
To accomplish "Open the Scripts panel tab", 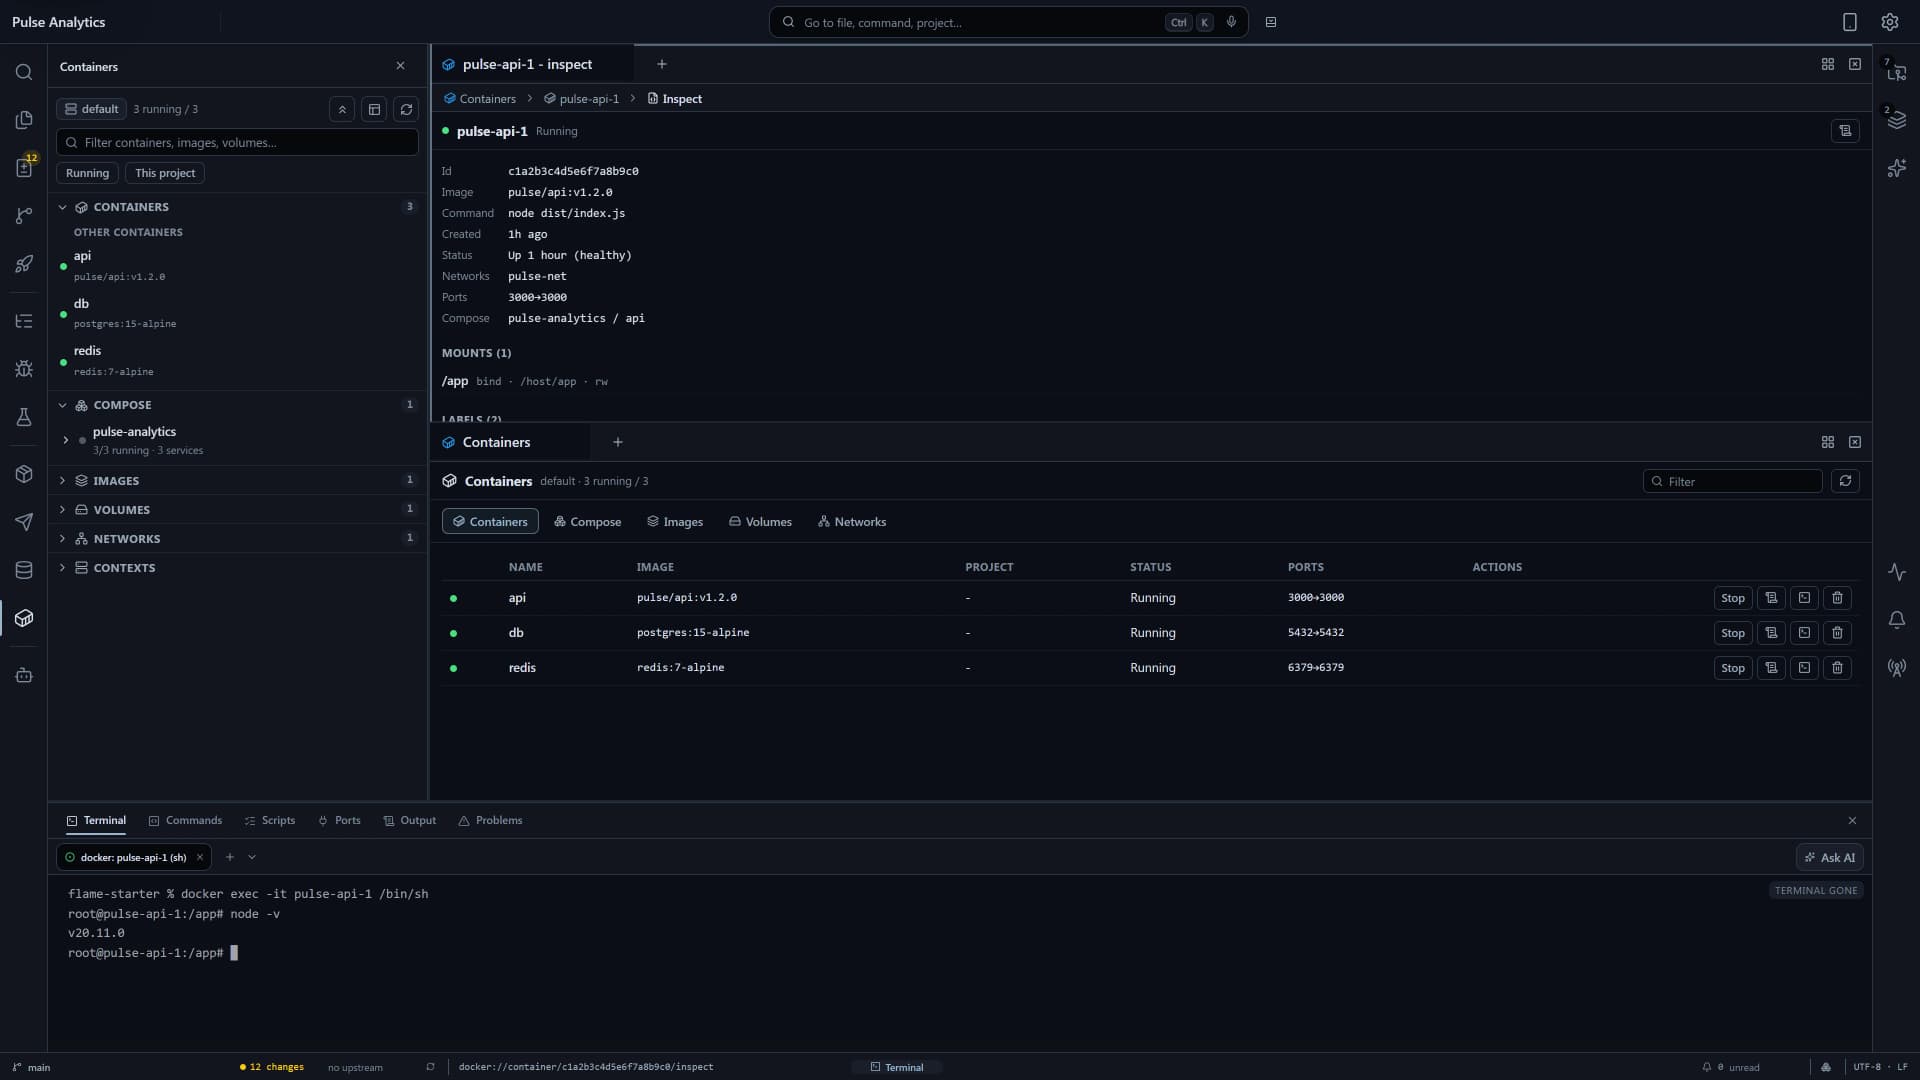I will point(270,820).
